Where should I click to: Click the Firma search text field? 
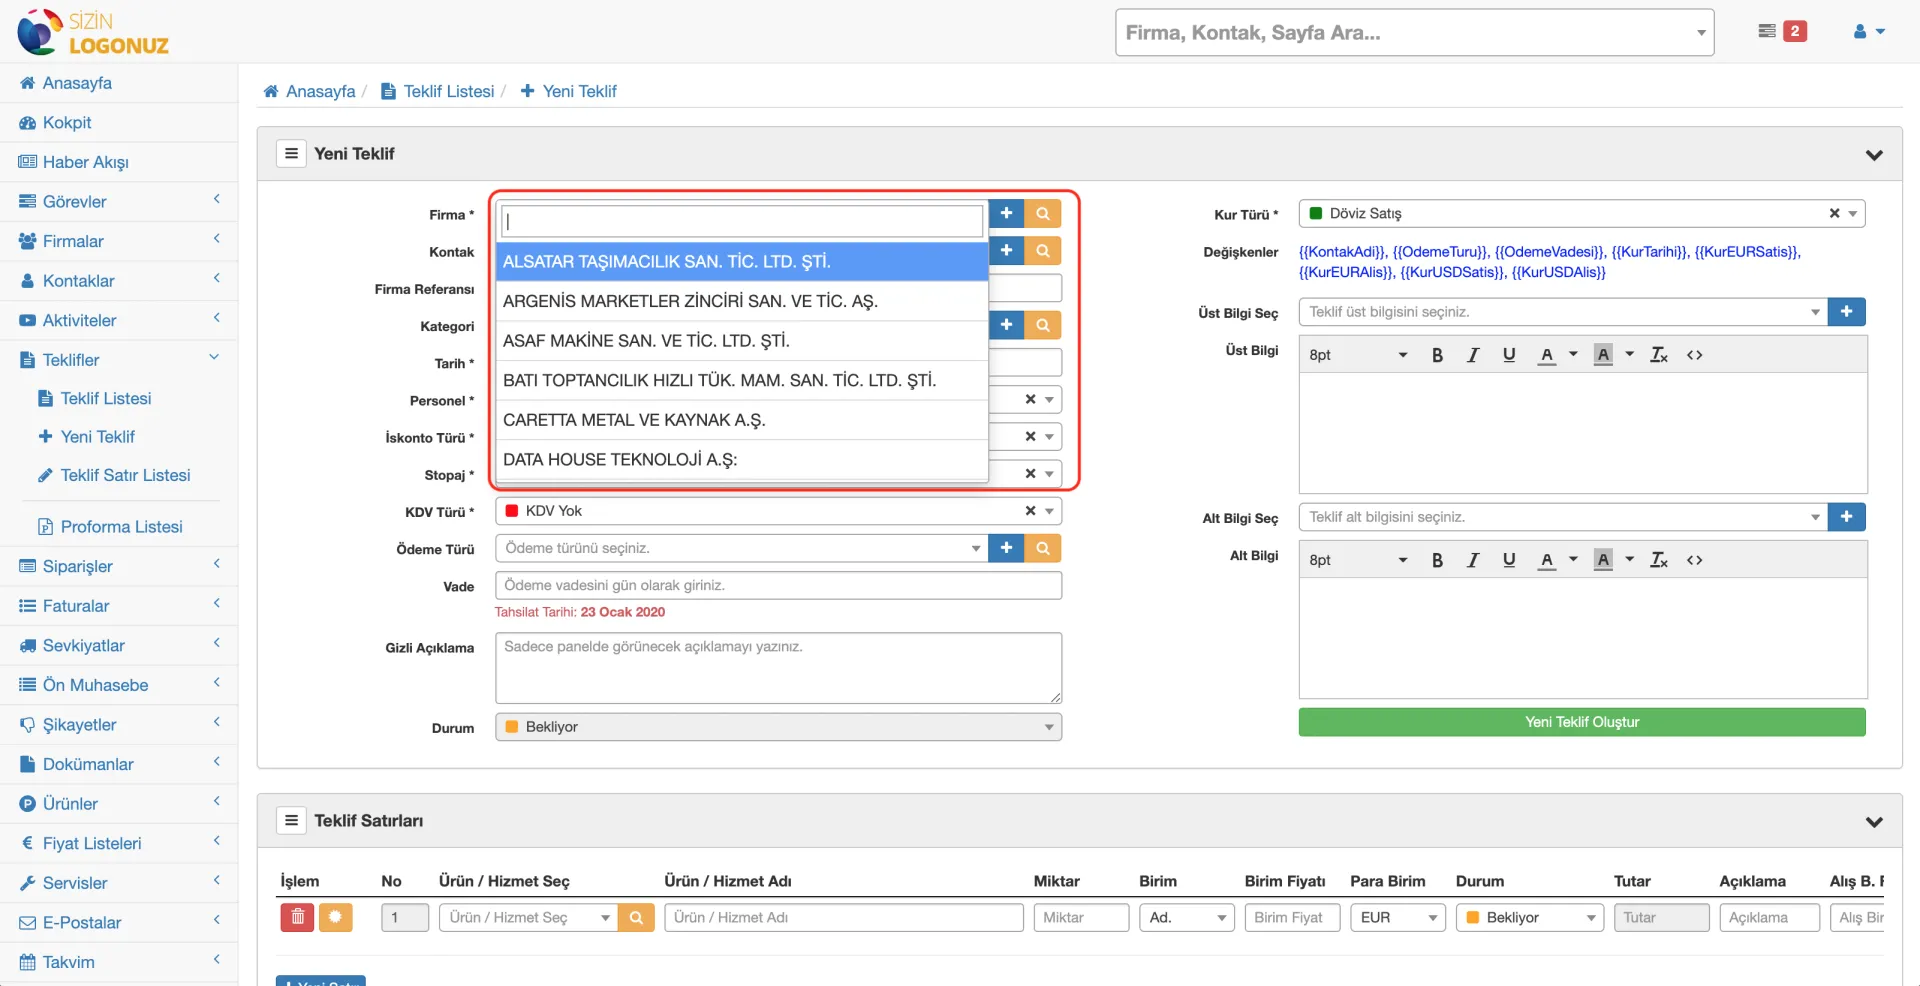[742, 221]
